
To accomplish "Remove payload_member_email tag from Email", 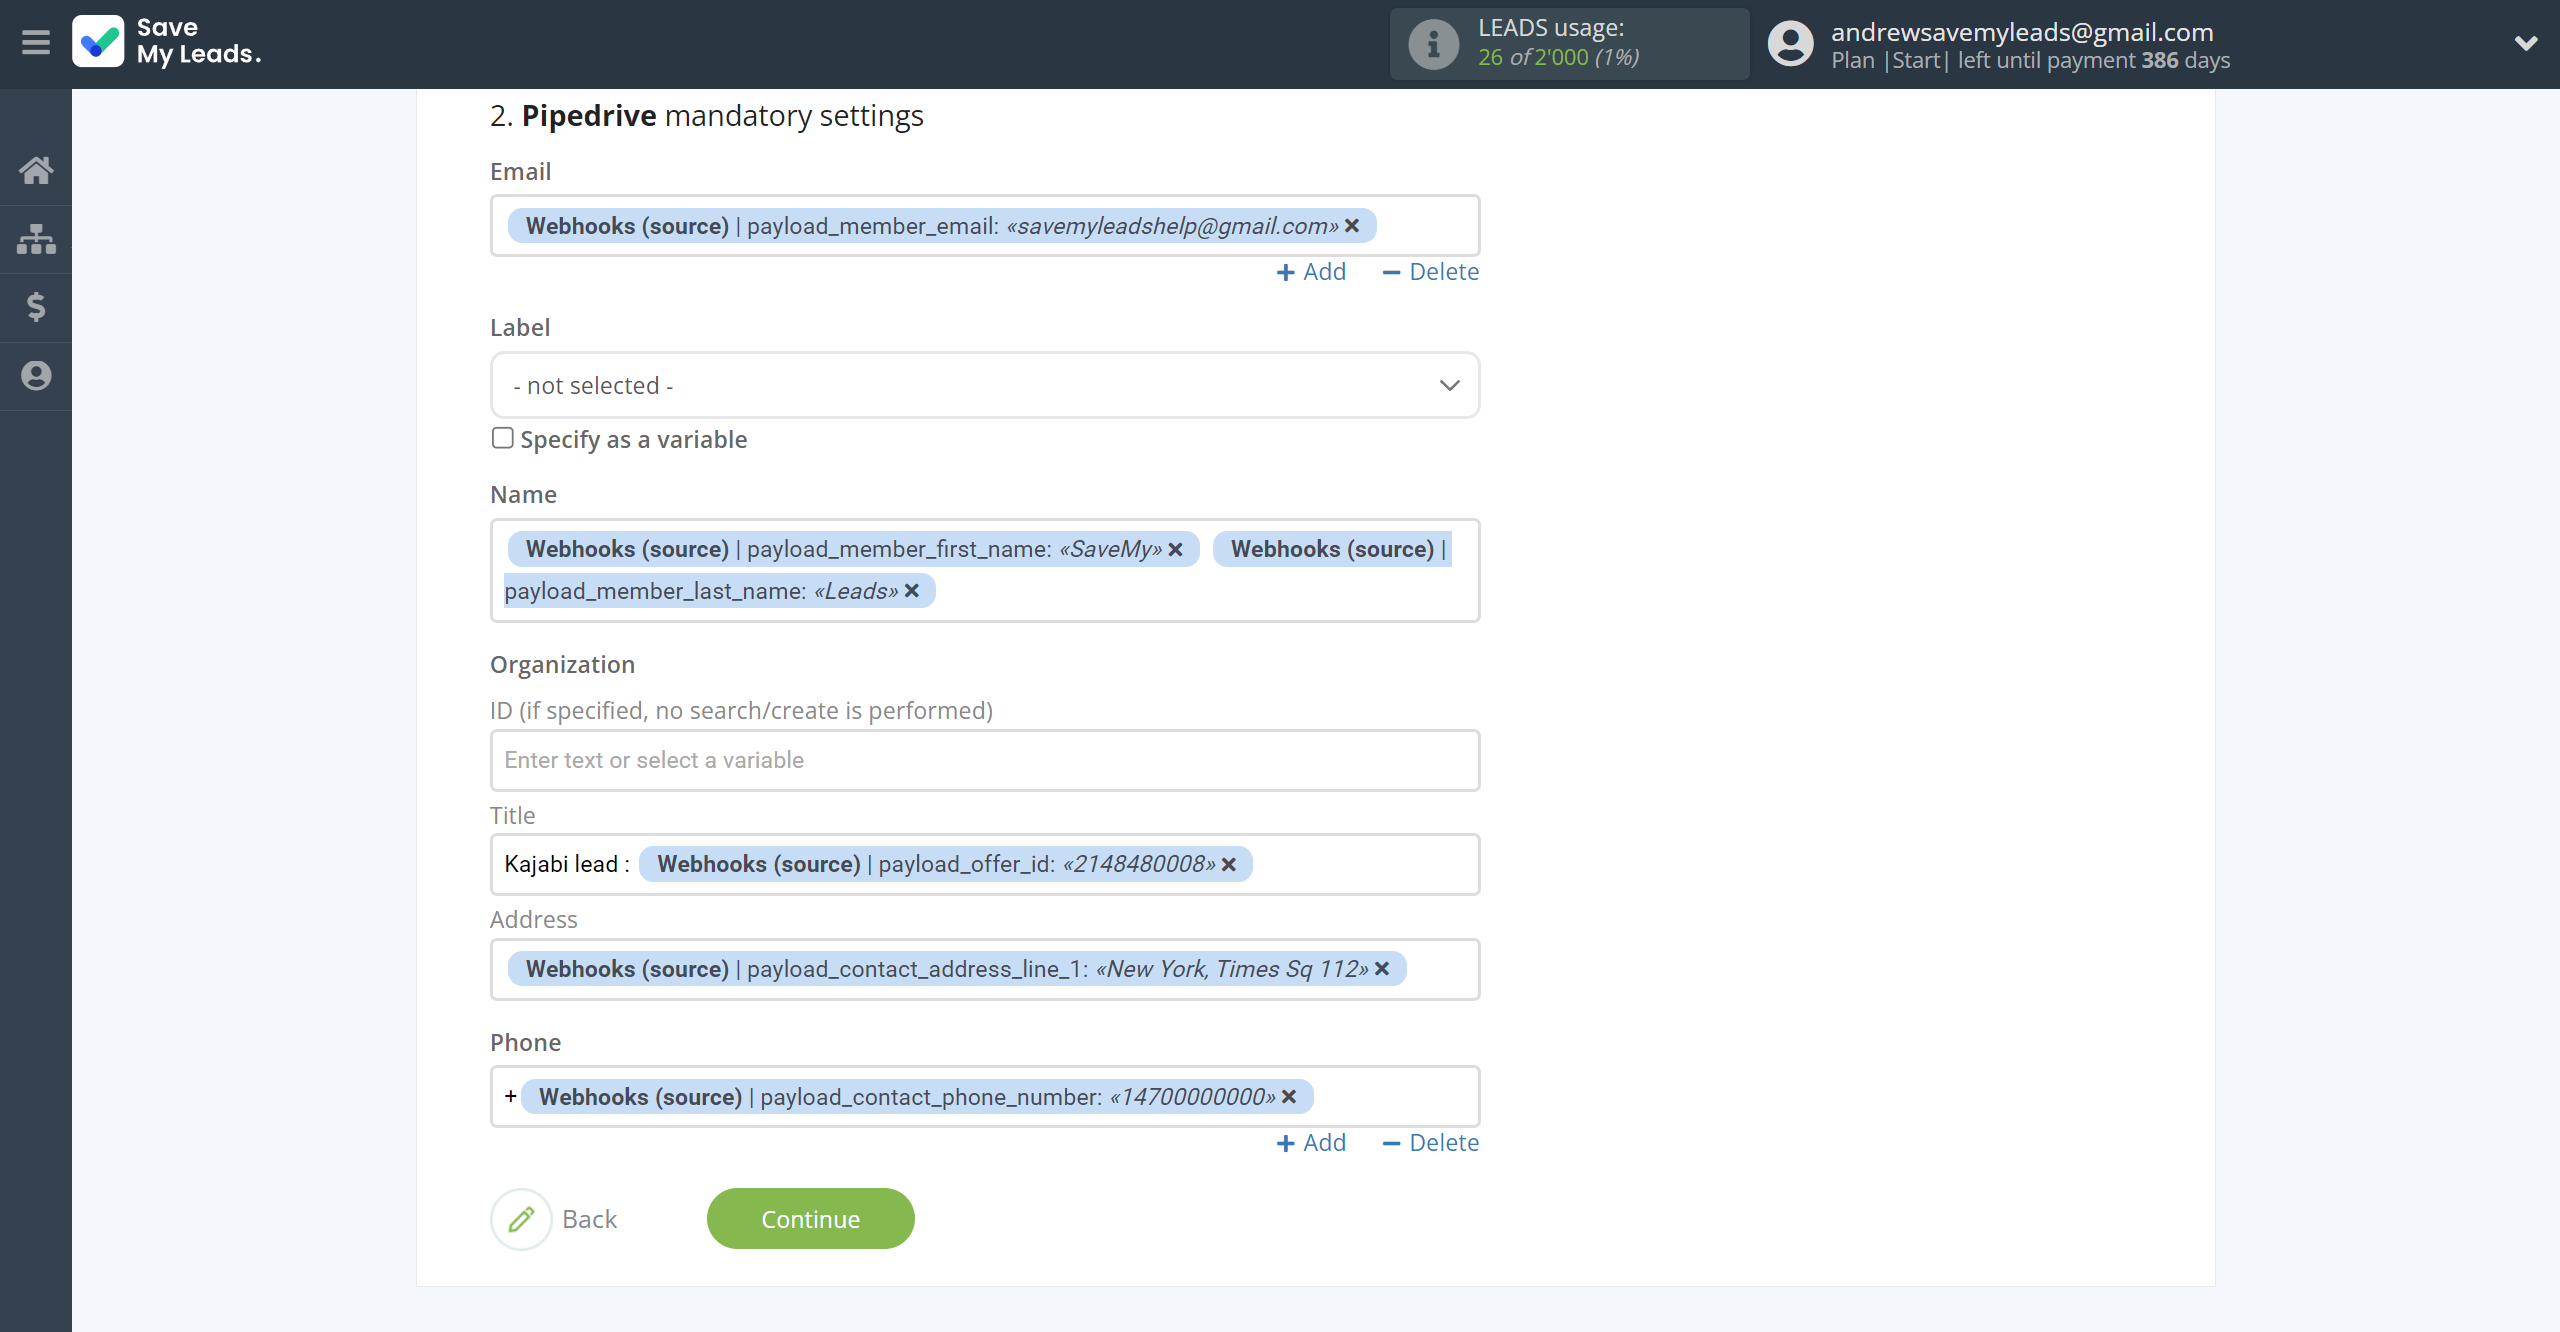I will (x=1352, y=226).
